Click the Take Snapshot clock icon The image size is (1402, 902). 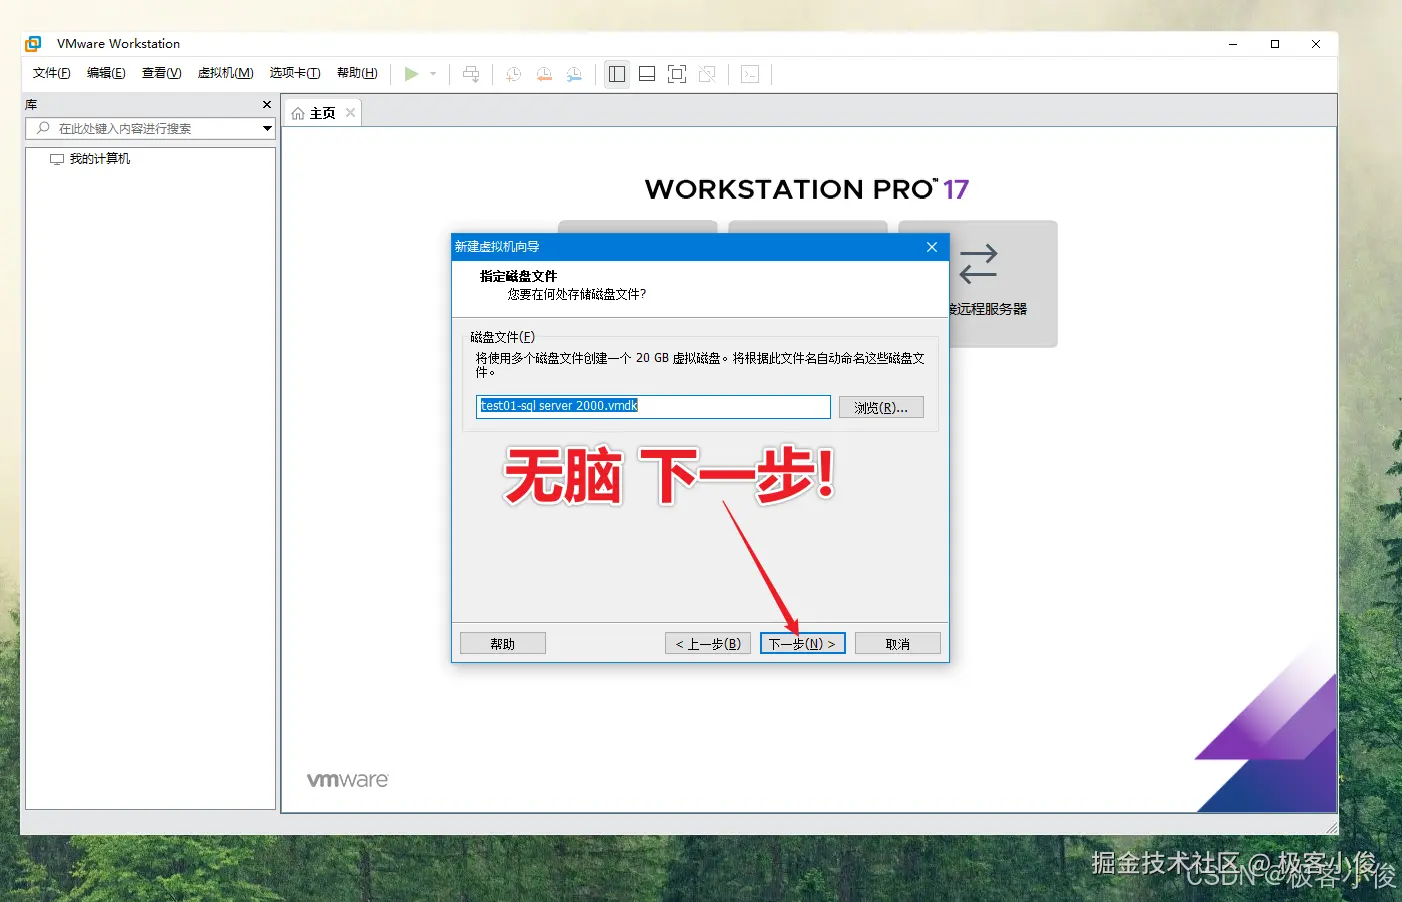tap(514, 74)
